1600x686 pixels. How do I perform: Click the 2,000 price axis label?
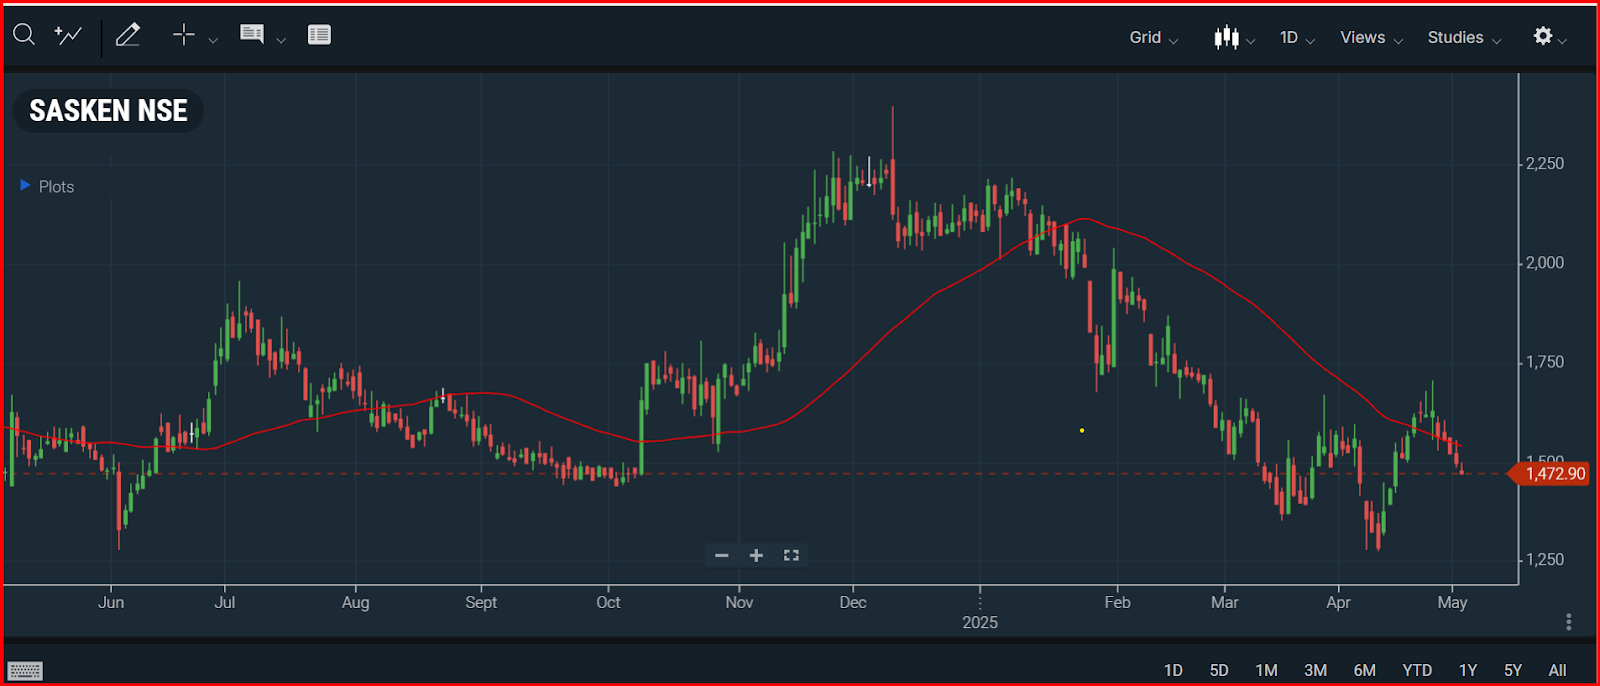(1545, 263)
